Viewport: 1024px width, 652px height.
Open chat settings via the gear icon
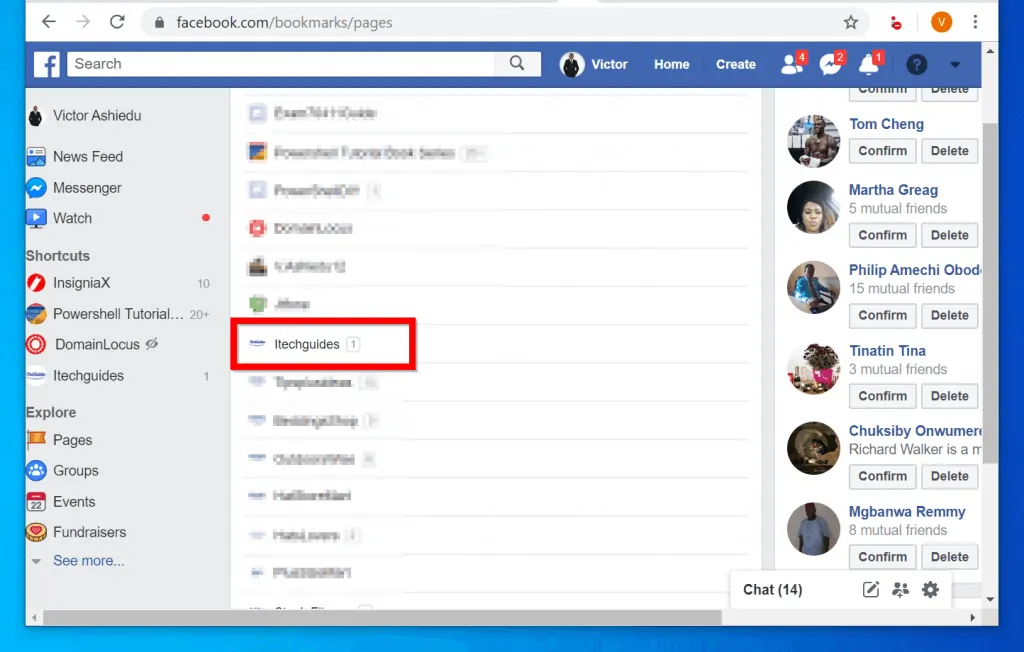click(x=930, y=590)
